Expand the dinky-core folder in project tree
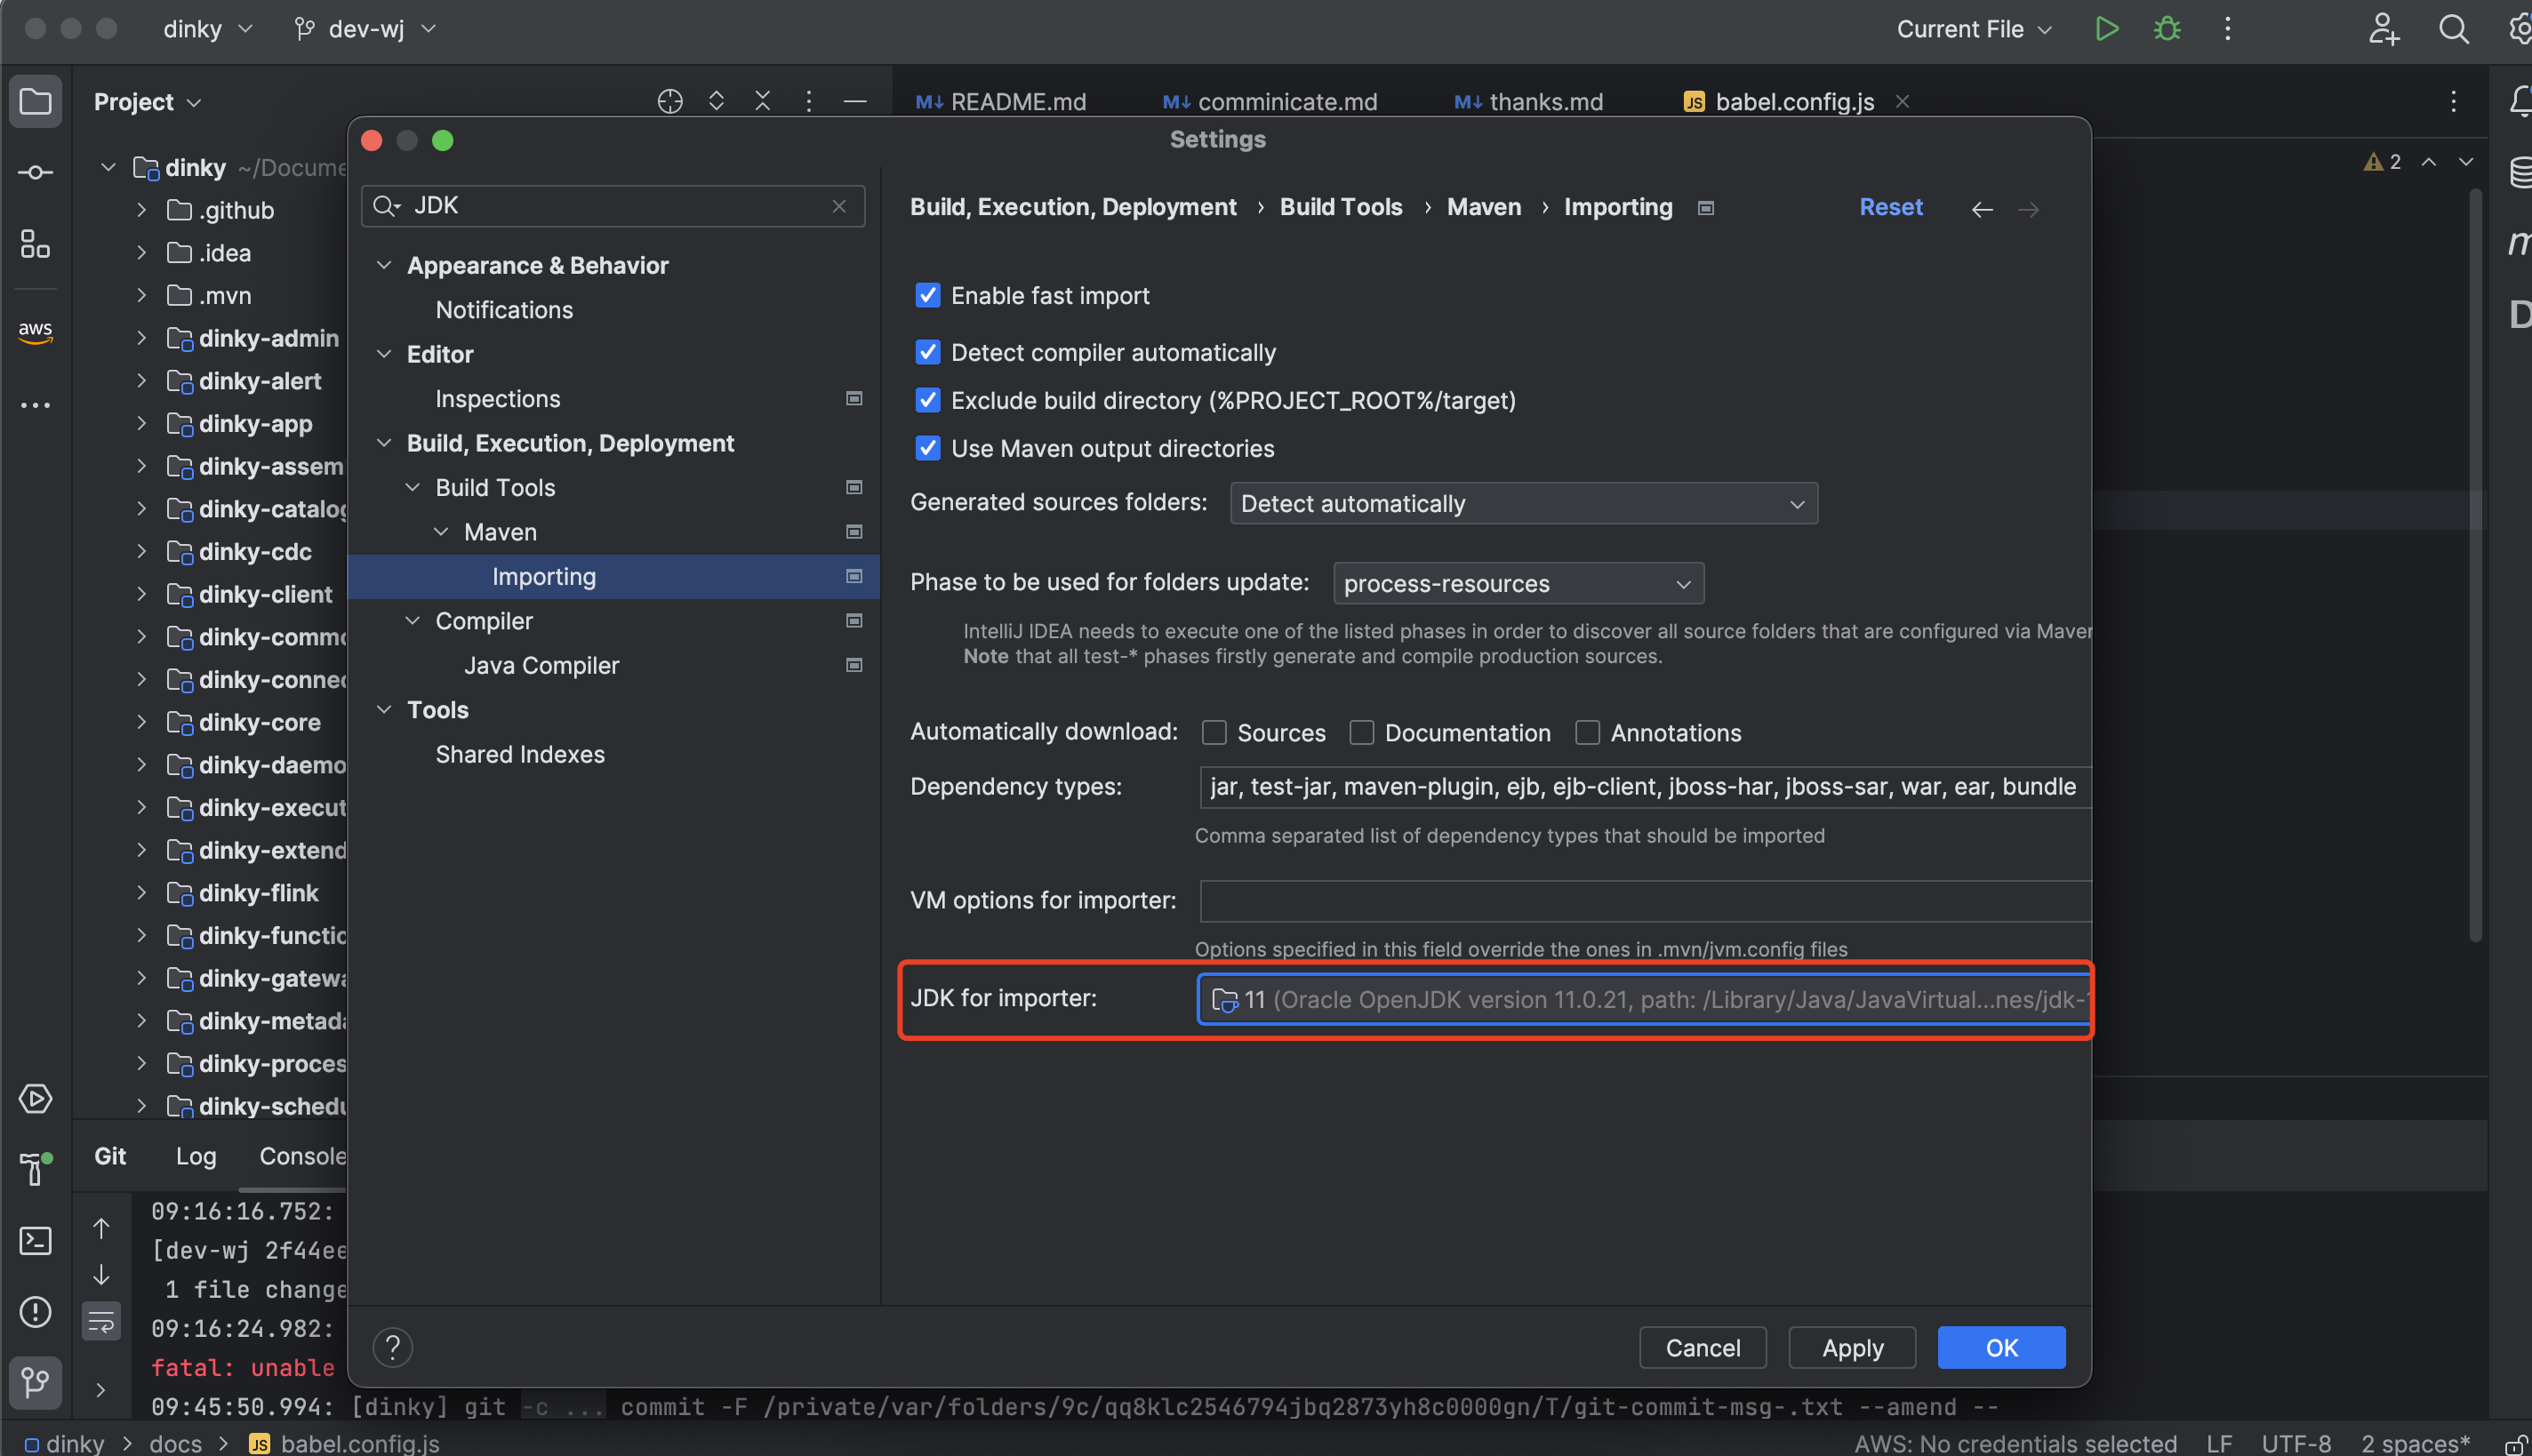This screenshot has width=2532, height=1456. (x=142, y=722)
